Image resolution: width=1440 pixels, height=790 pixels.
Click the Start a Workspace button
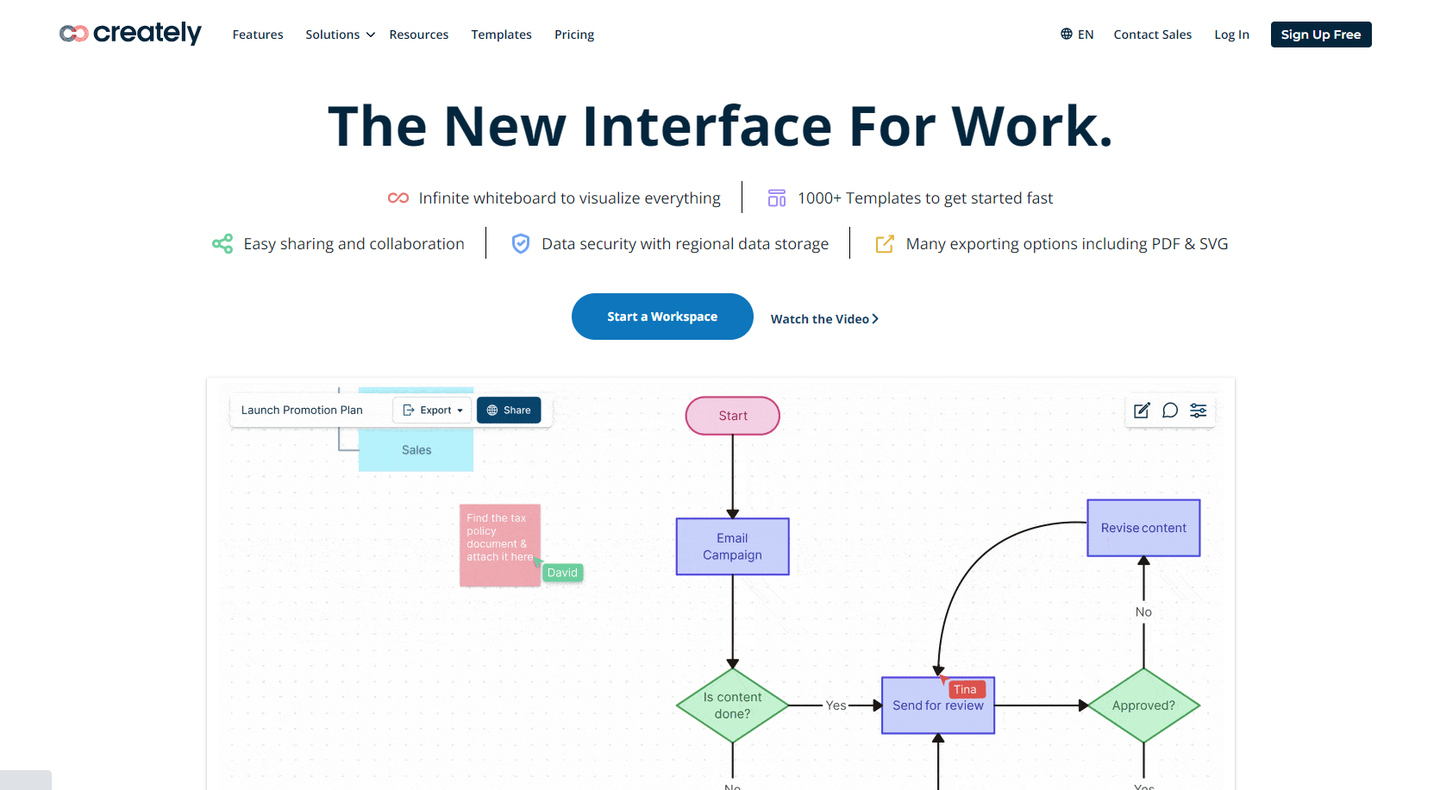662,316
